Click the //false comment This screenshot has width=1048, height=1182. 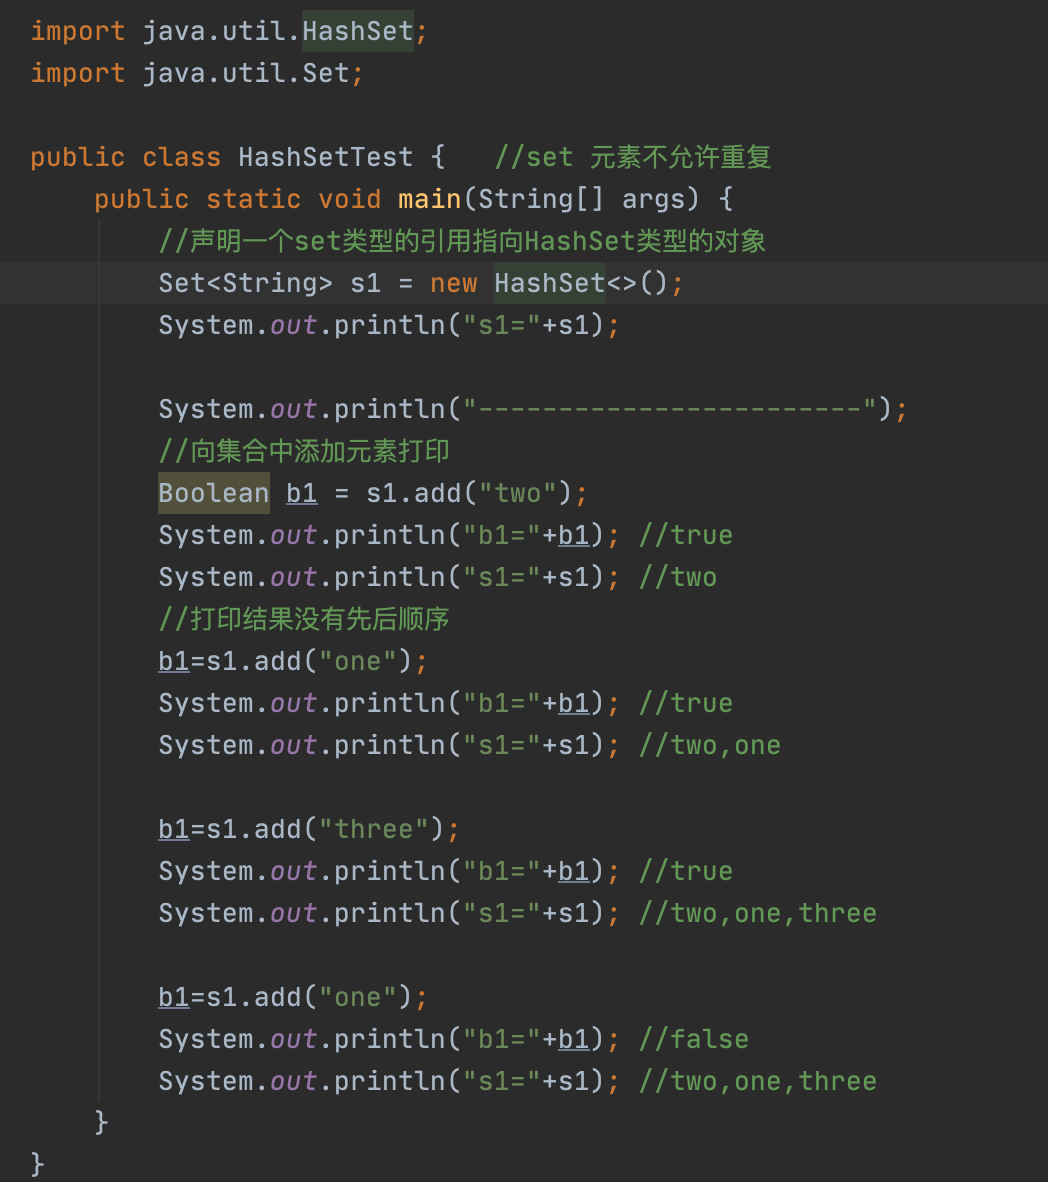[x=693, y=1039]
